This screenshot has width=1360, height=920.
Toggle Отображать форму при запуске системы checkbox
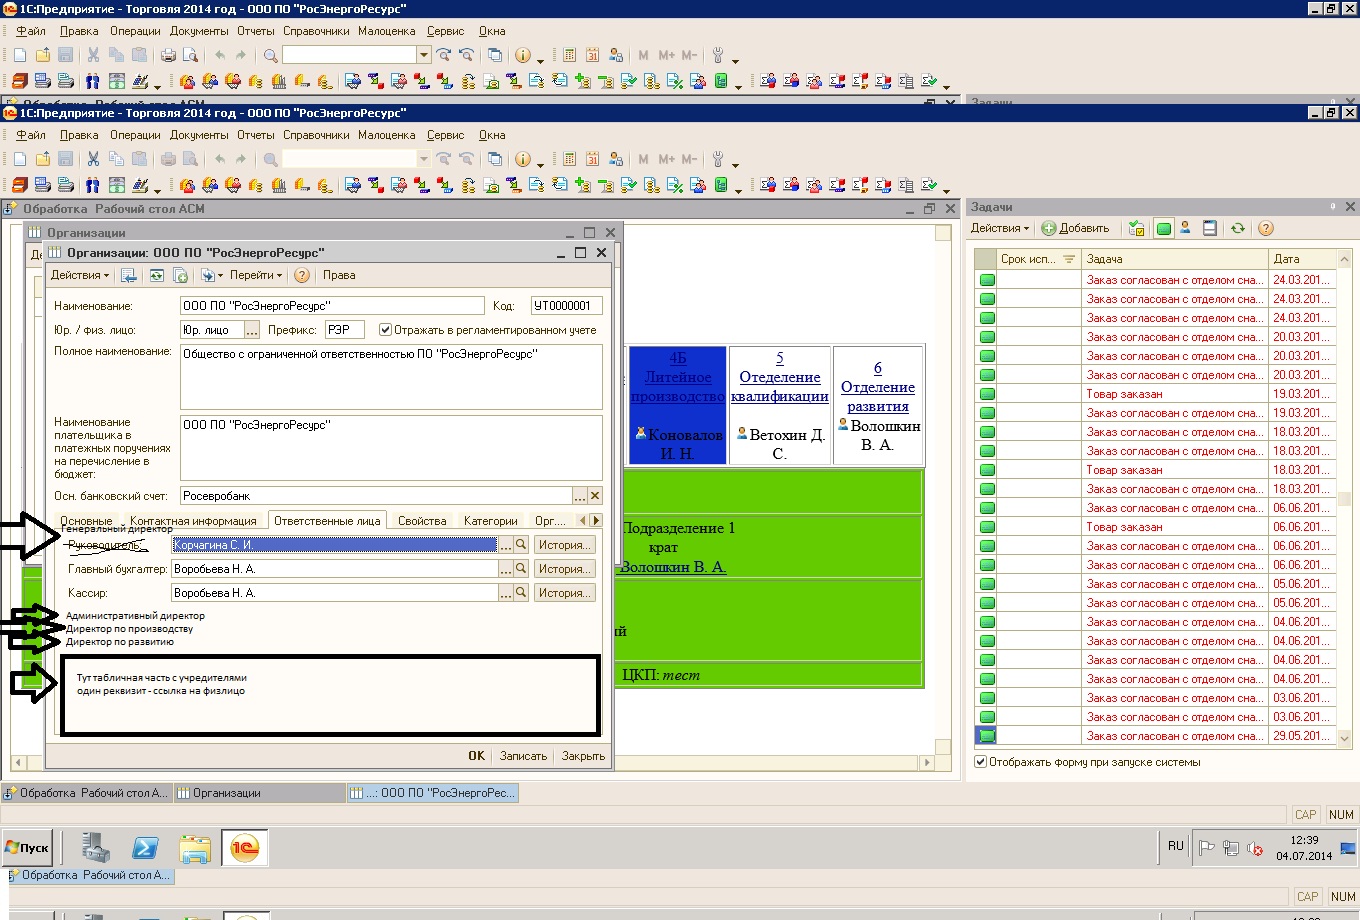[x=981, y=762]
